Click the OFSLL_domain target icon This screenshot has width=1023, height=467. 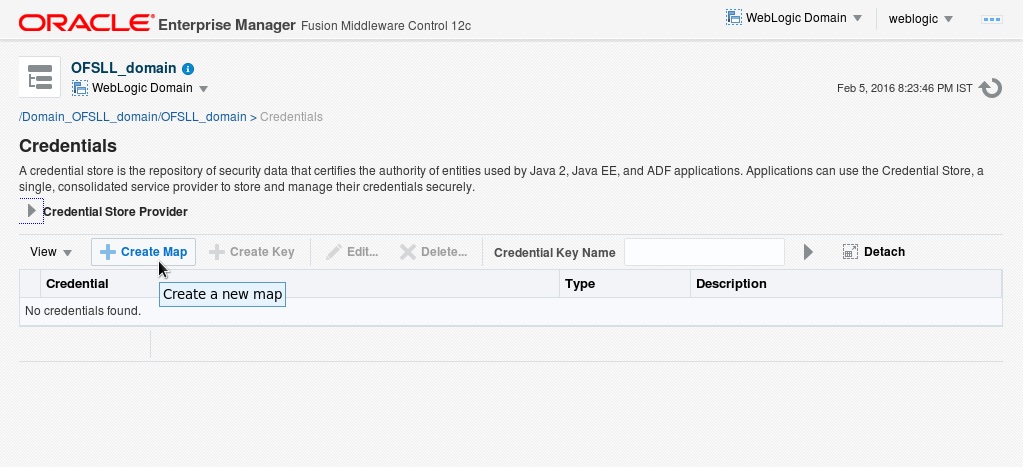click(x=40, y=77)
